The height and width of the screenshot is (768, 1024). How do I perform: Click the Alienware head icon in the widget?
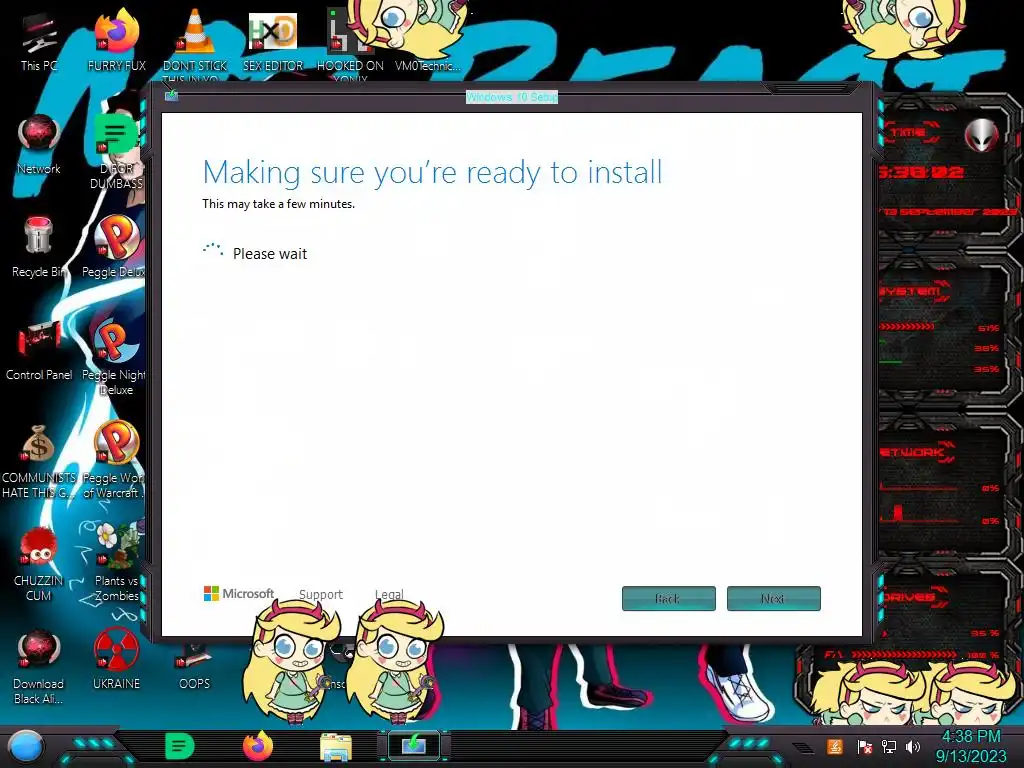click(x=982, y=135)
